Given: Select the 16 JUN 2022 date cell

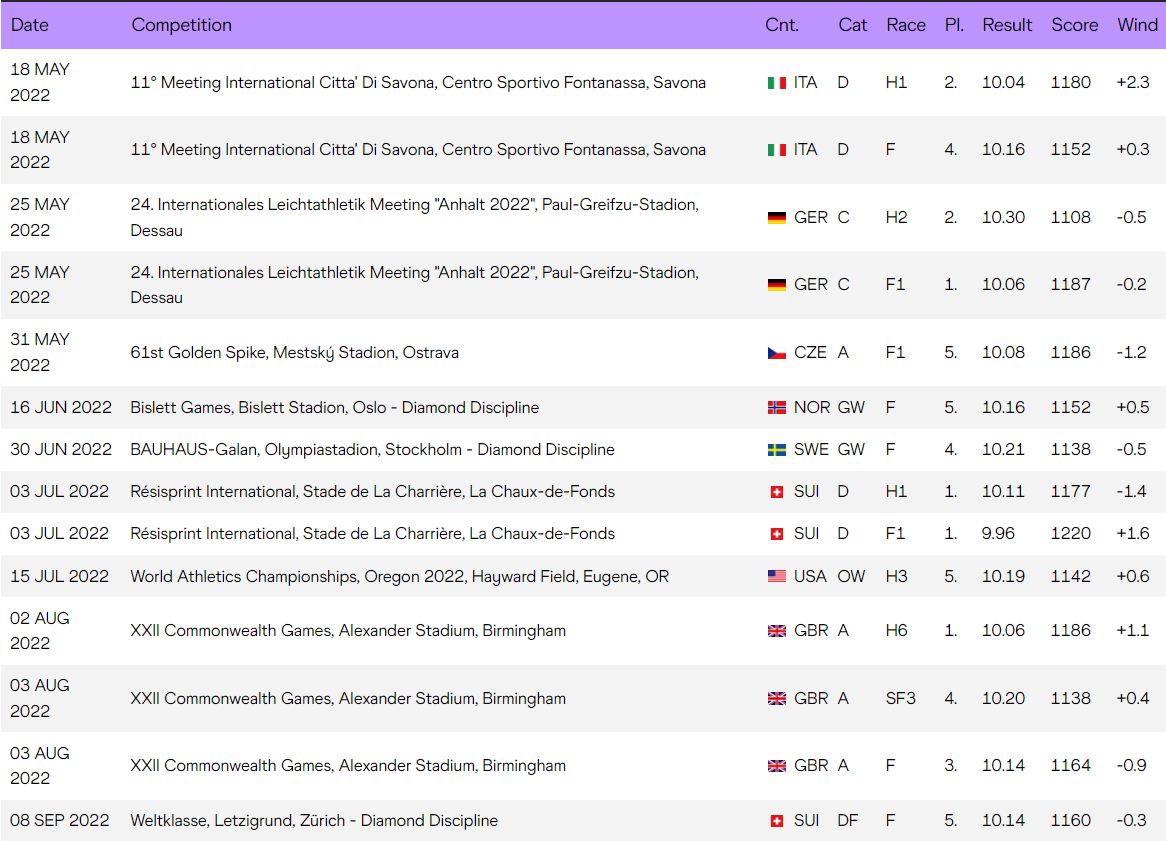Looking at the screenshot, I should (61, 407).
